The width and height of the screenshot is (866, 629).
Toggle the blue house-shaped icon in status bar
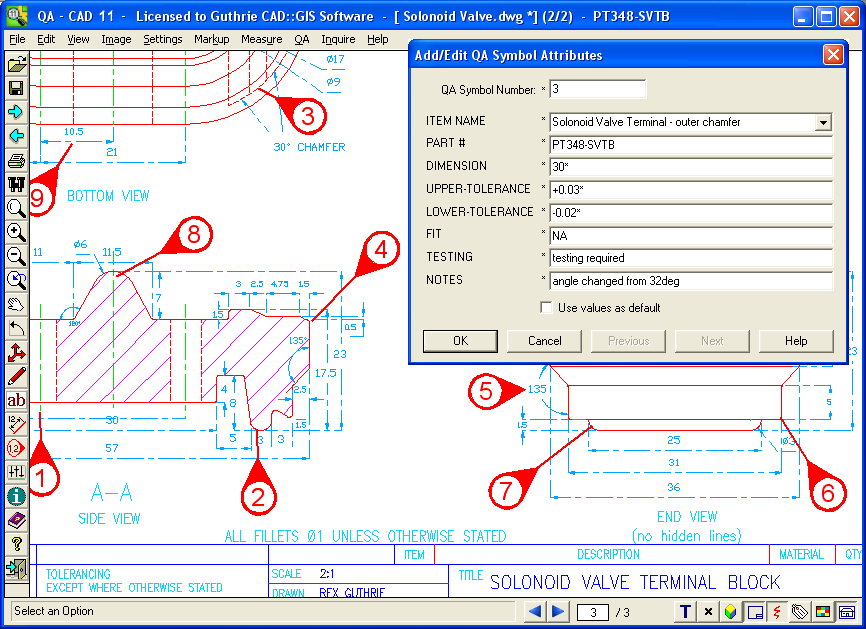846,611
